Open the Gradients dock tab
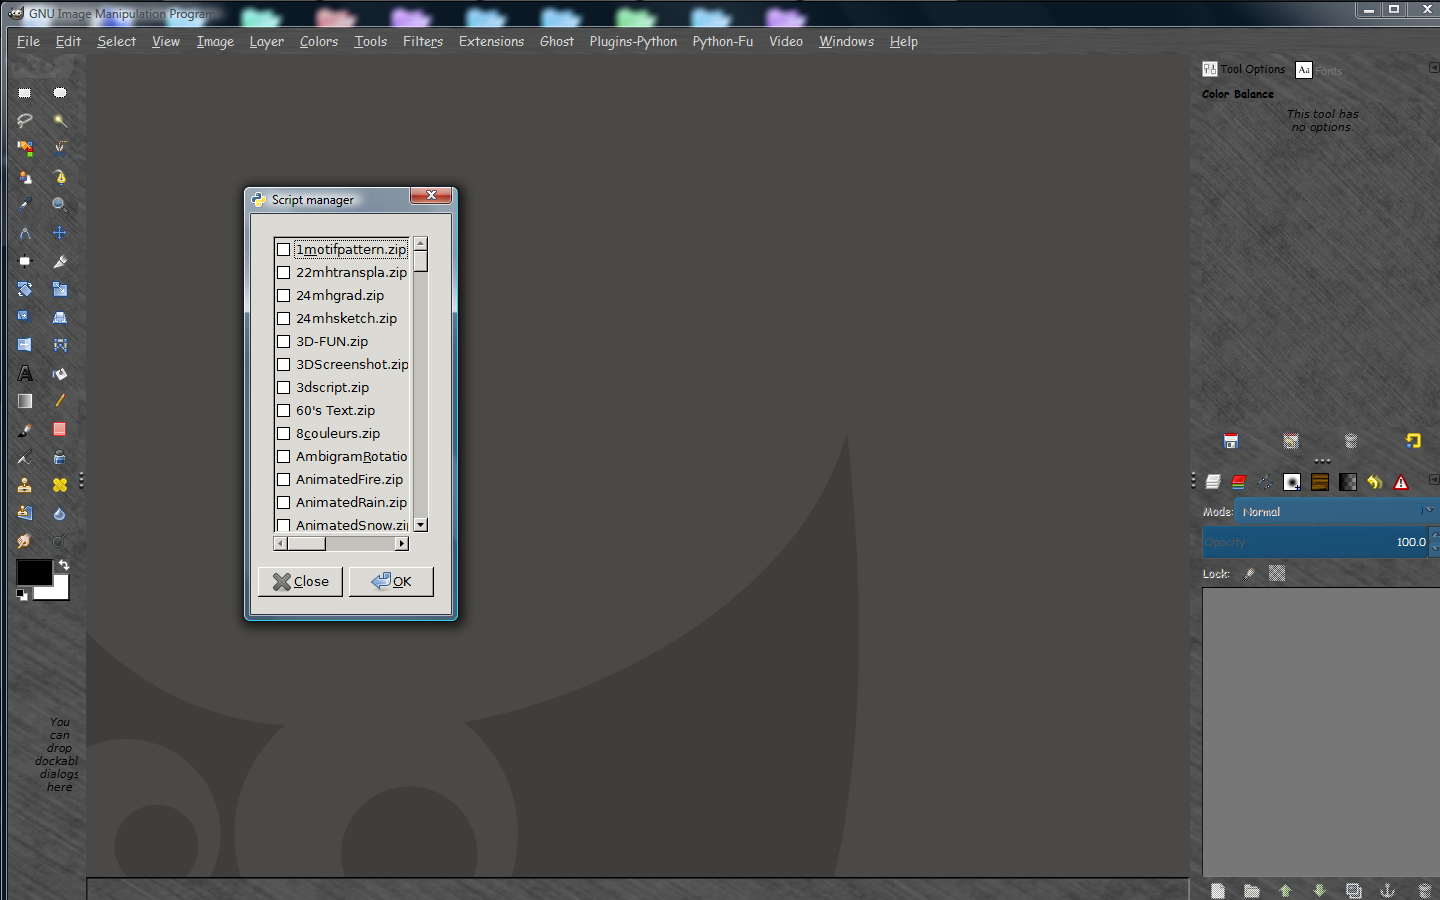The image size is (1440, 900). pyautogui.click(x=1348, y=482)
